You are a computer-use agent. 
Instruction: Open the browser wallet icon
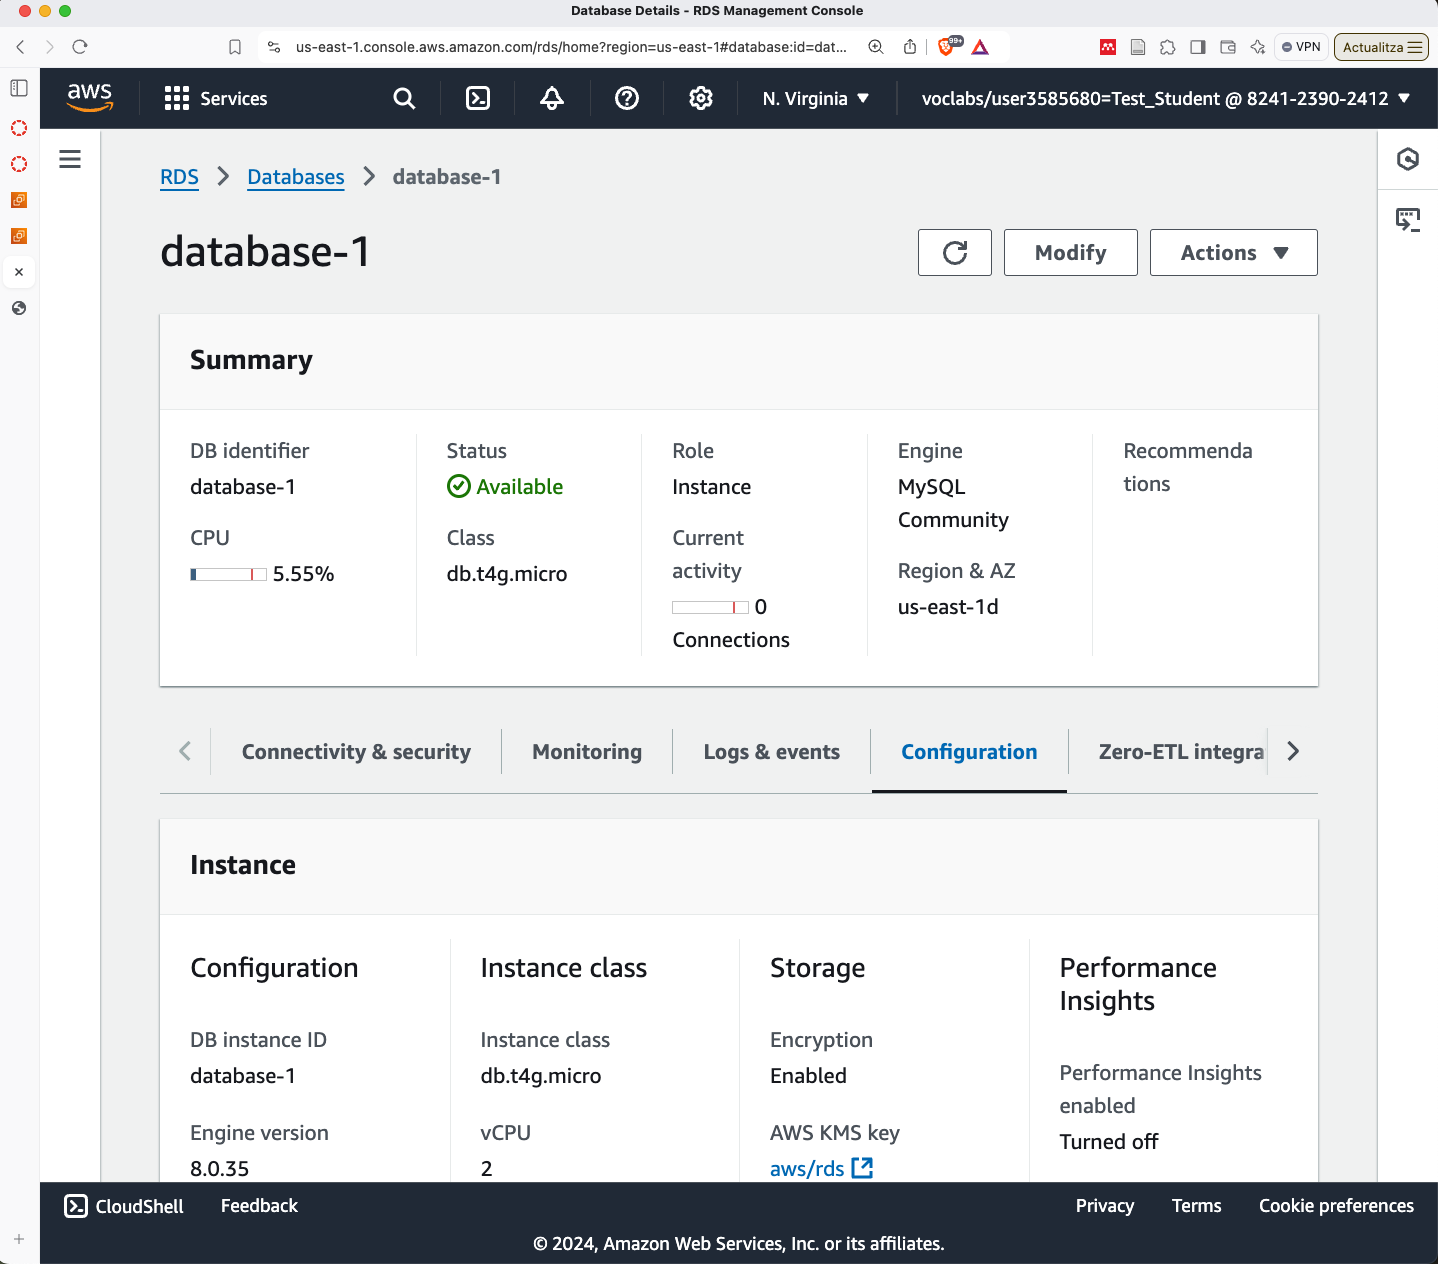(1227, 47)
